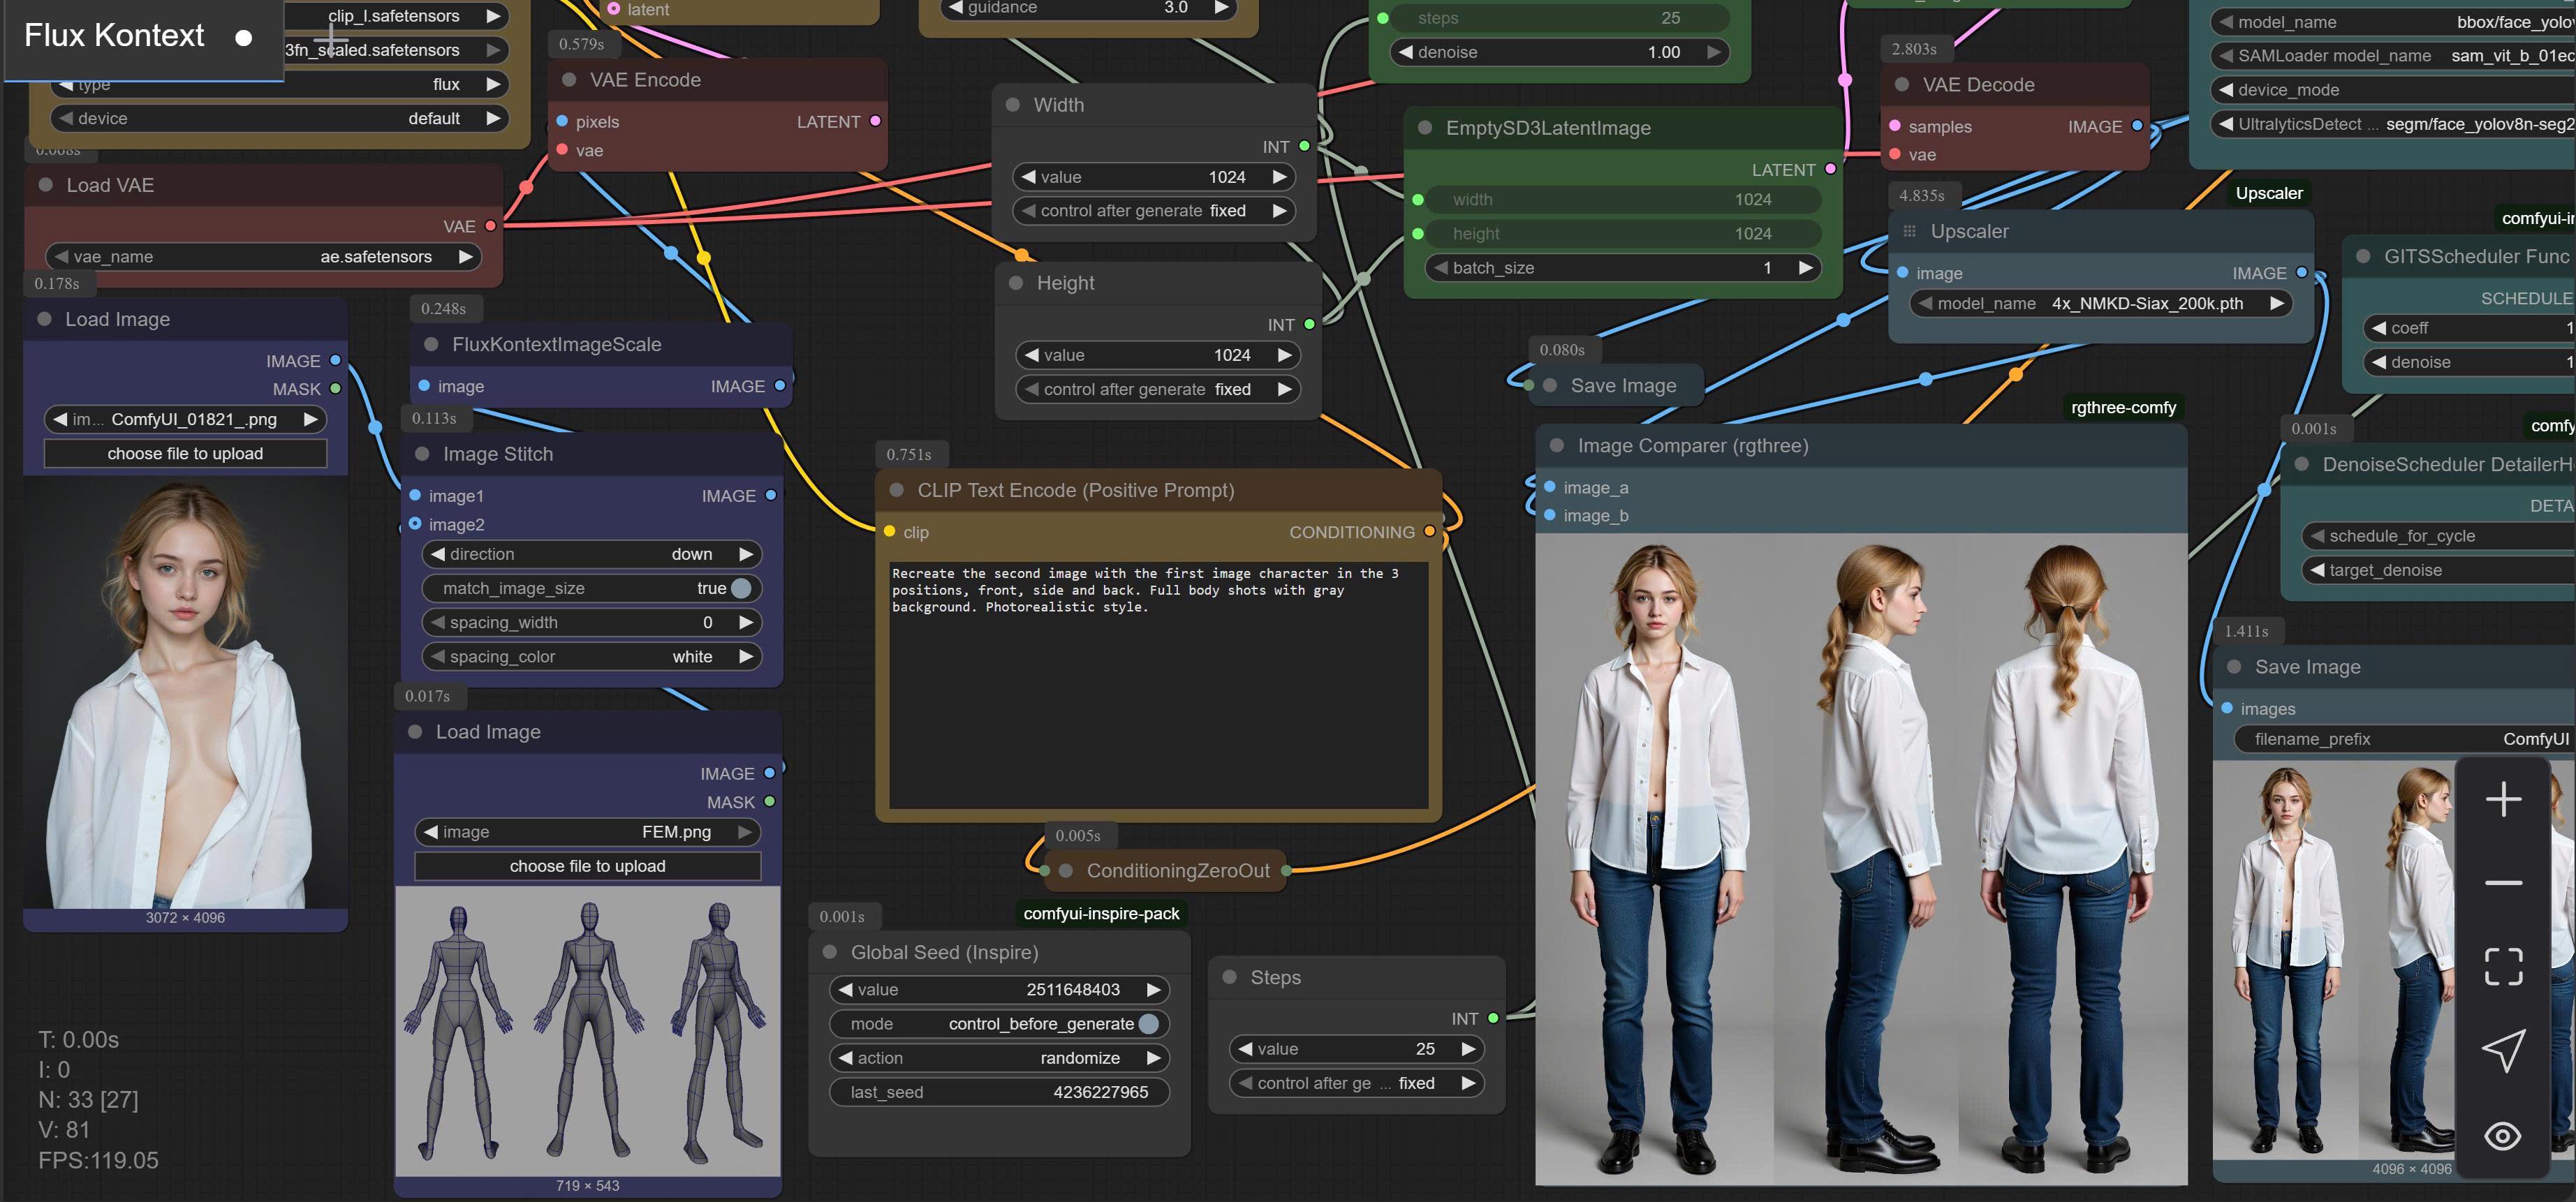Click the Upscaler group node grid icon

1909,231
